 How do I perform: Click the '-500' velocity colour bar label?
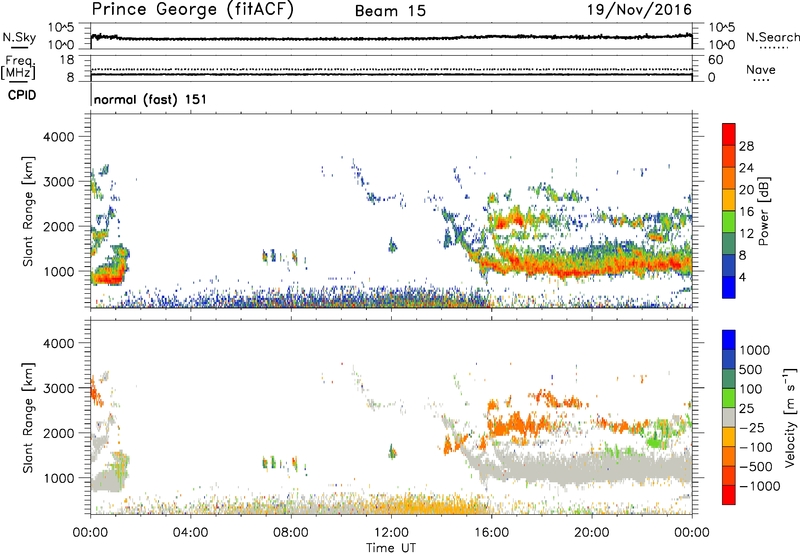coord(755,467)
